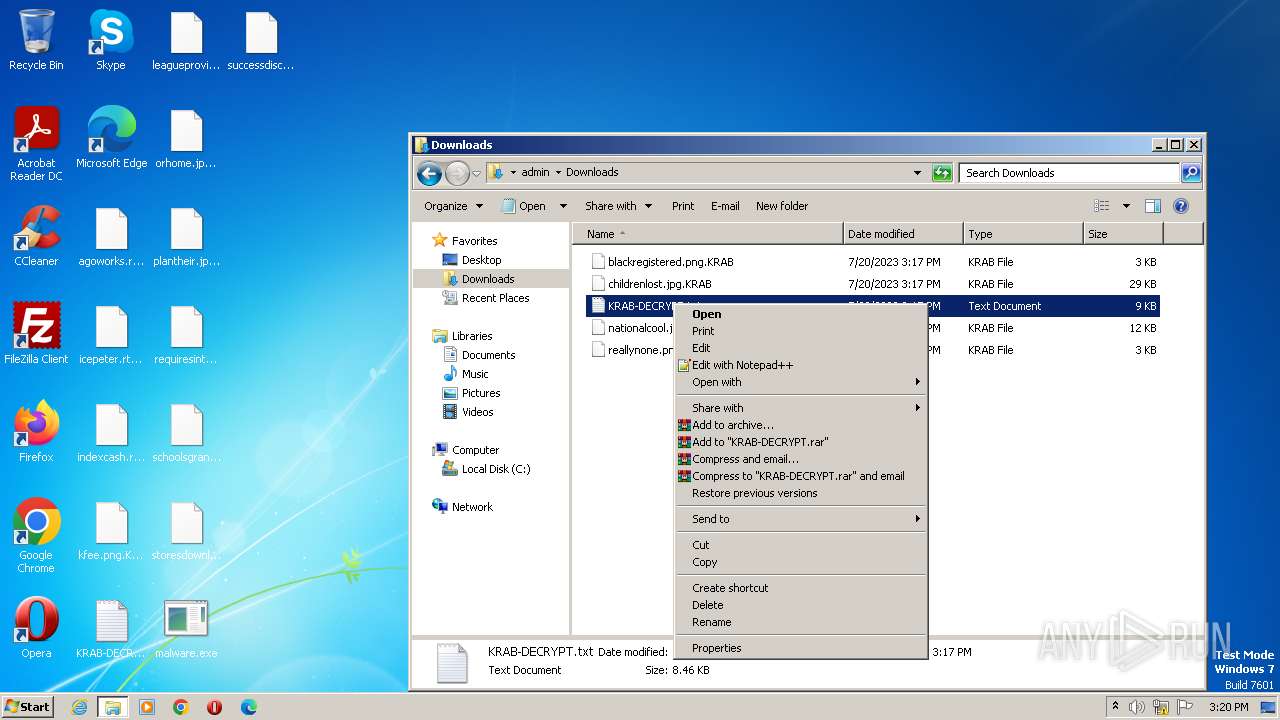Select Restore previous versions
The width and height of the screenshot is (1280, 720).
(802, 493)
